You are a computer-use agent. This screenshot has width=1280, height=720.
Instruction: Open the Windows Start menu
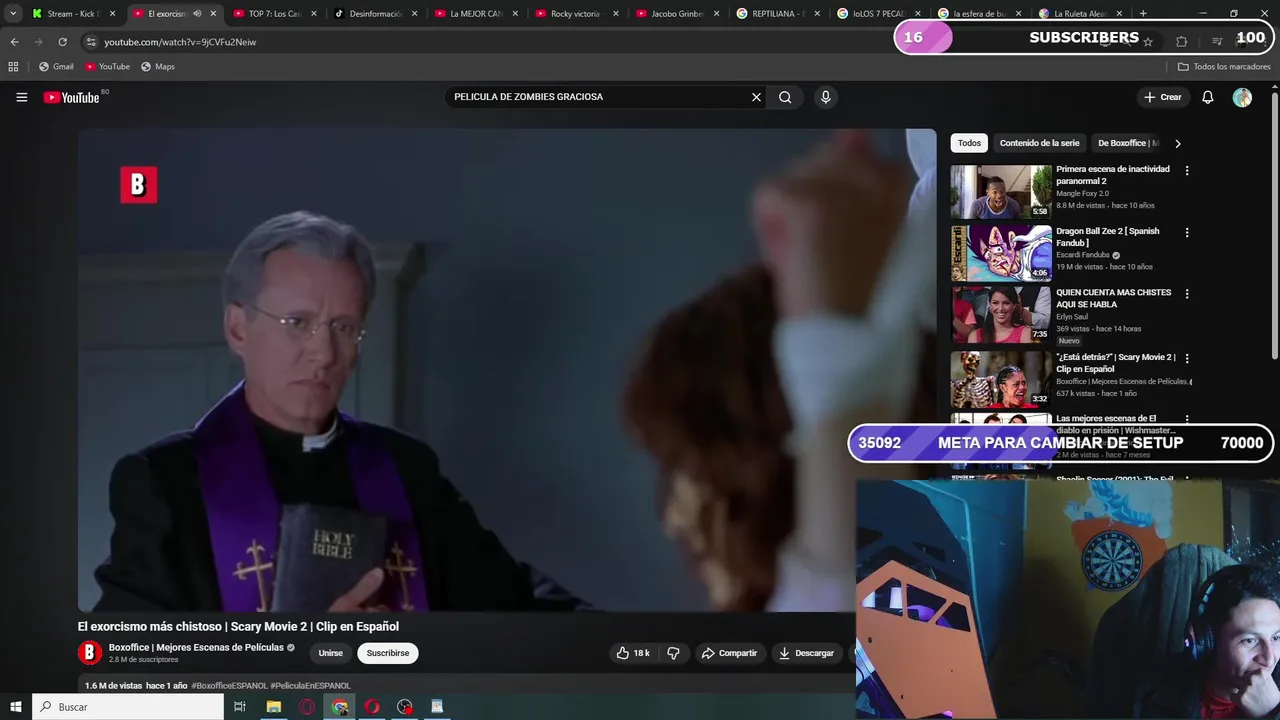[16, 707]
